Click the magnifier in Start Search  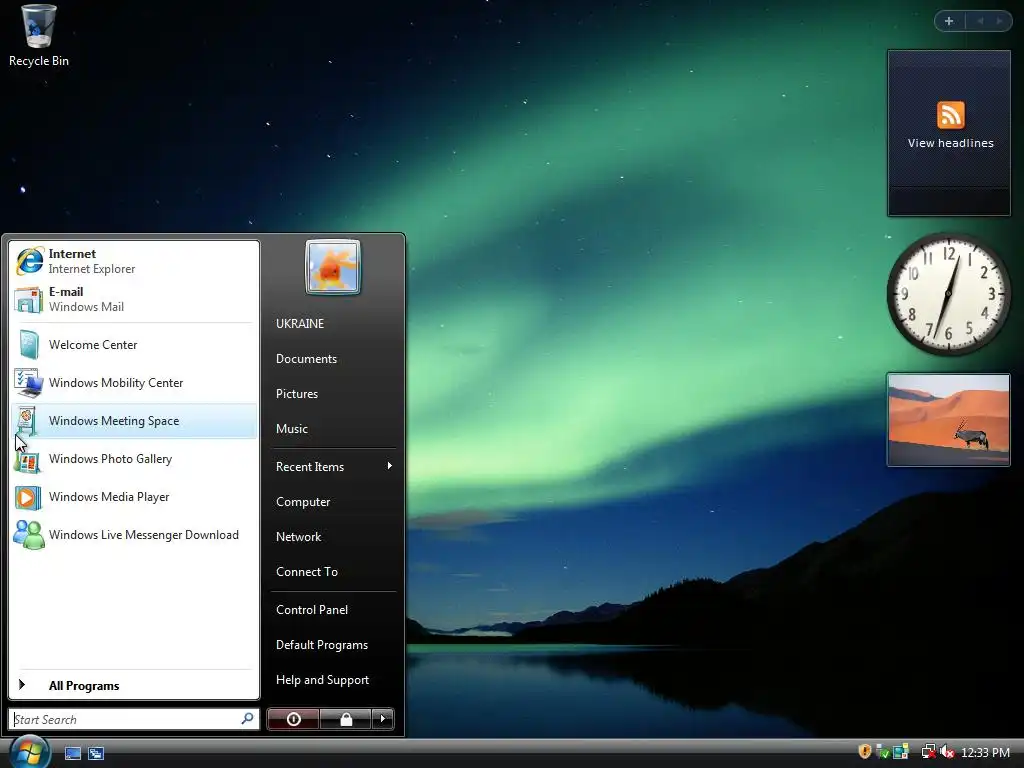pos(248,719)
